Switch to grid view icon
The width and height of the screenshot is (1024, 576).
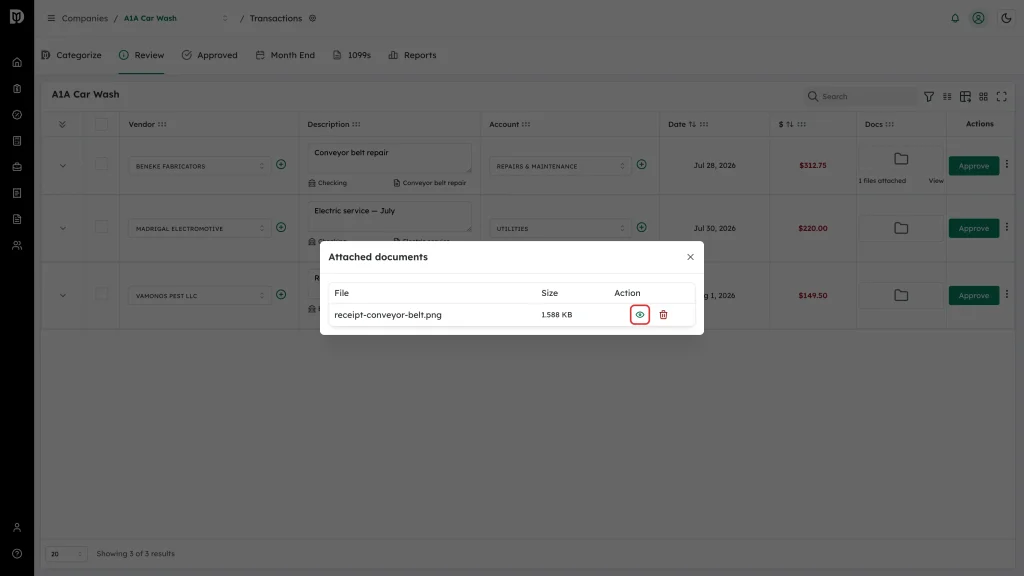983,97
